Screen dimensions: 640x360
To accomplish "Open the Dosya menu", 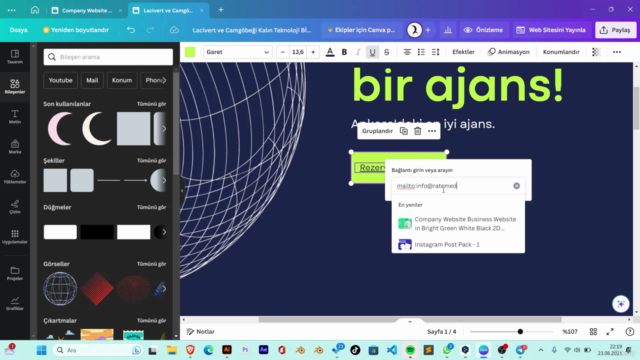I will coord(18,30).
